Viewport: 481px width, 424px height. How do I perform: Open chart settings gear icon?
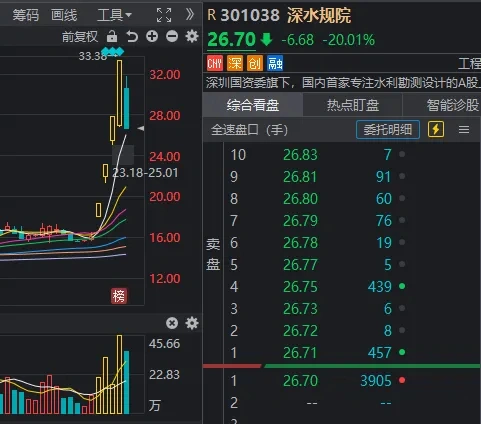click(x=192, y=36)
